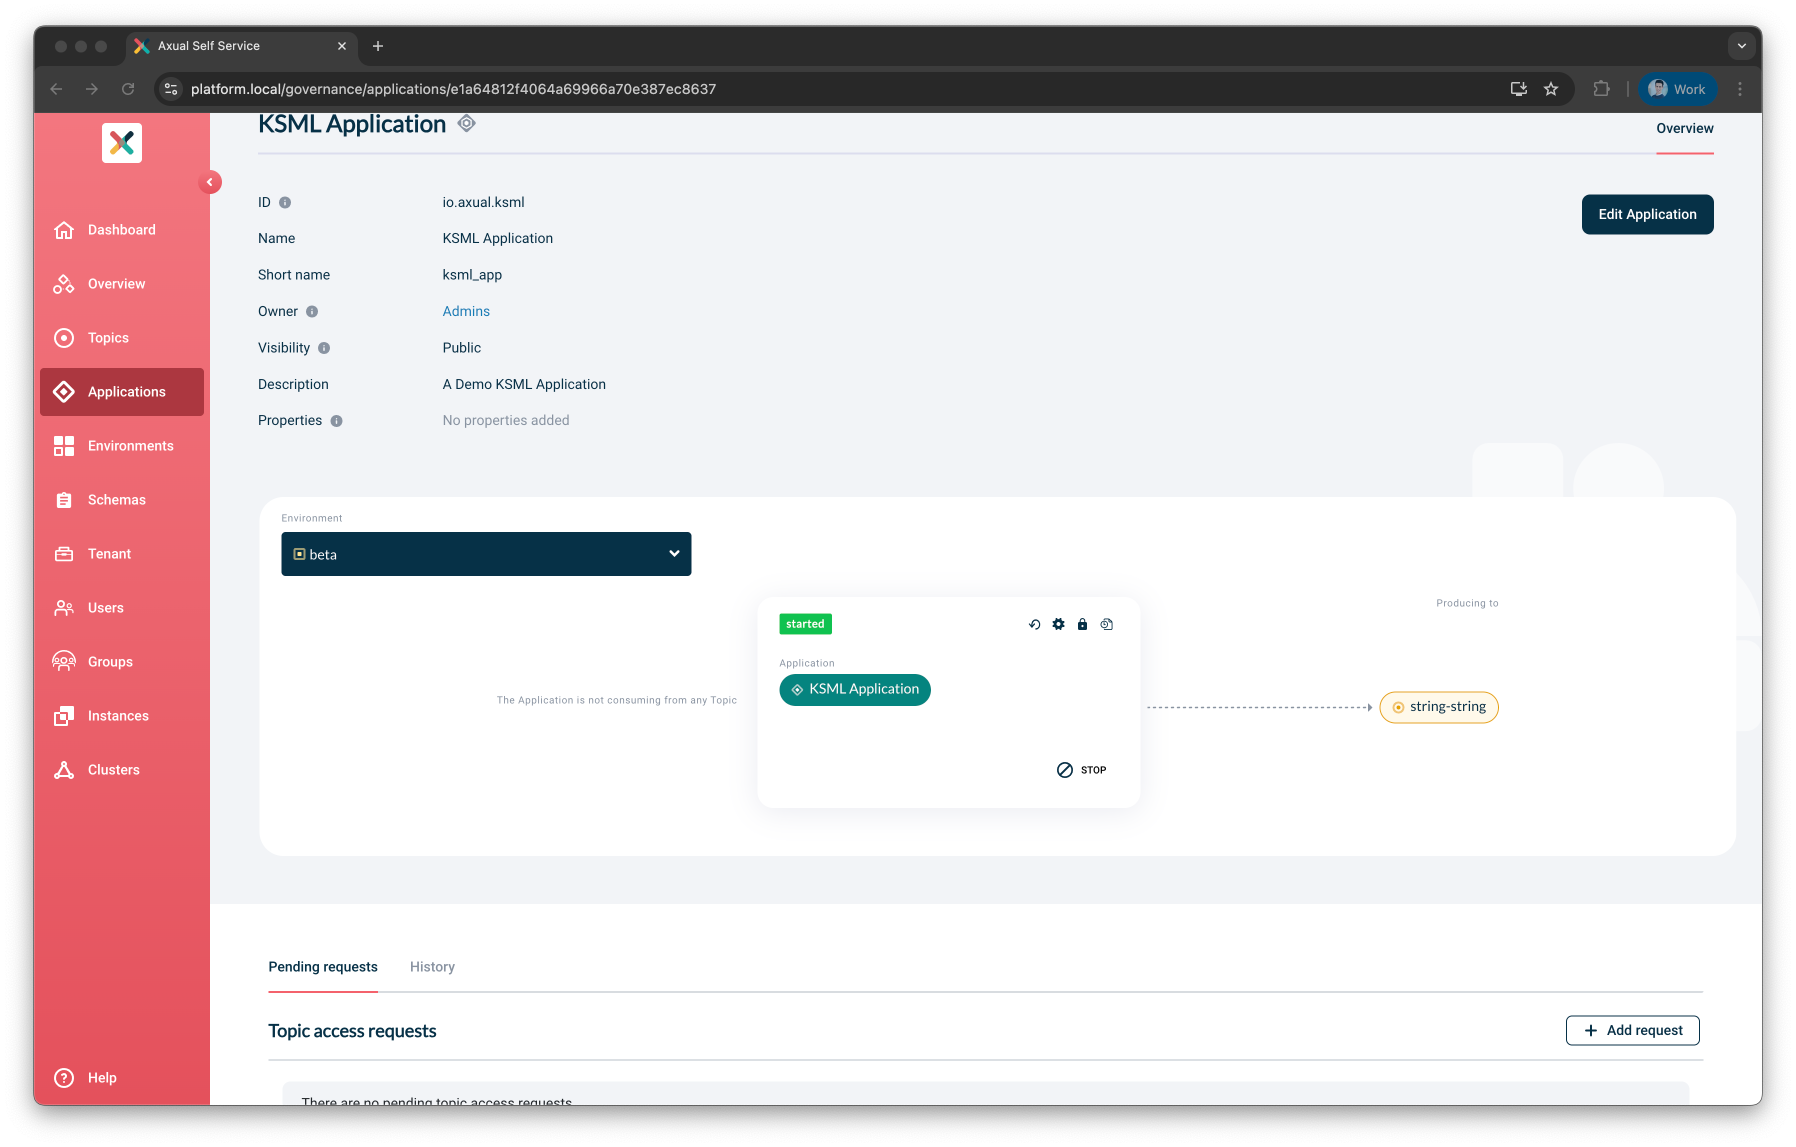1796x1147 pixels.
Task: Open the browser profile dropdown labeled Work
Action: (x=1677, y=89)
